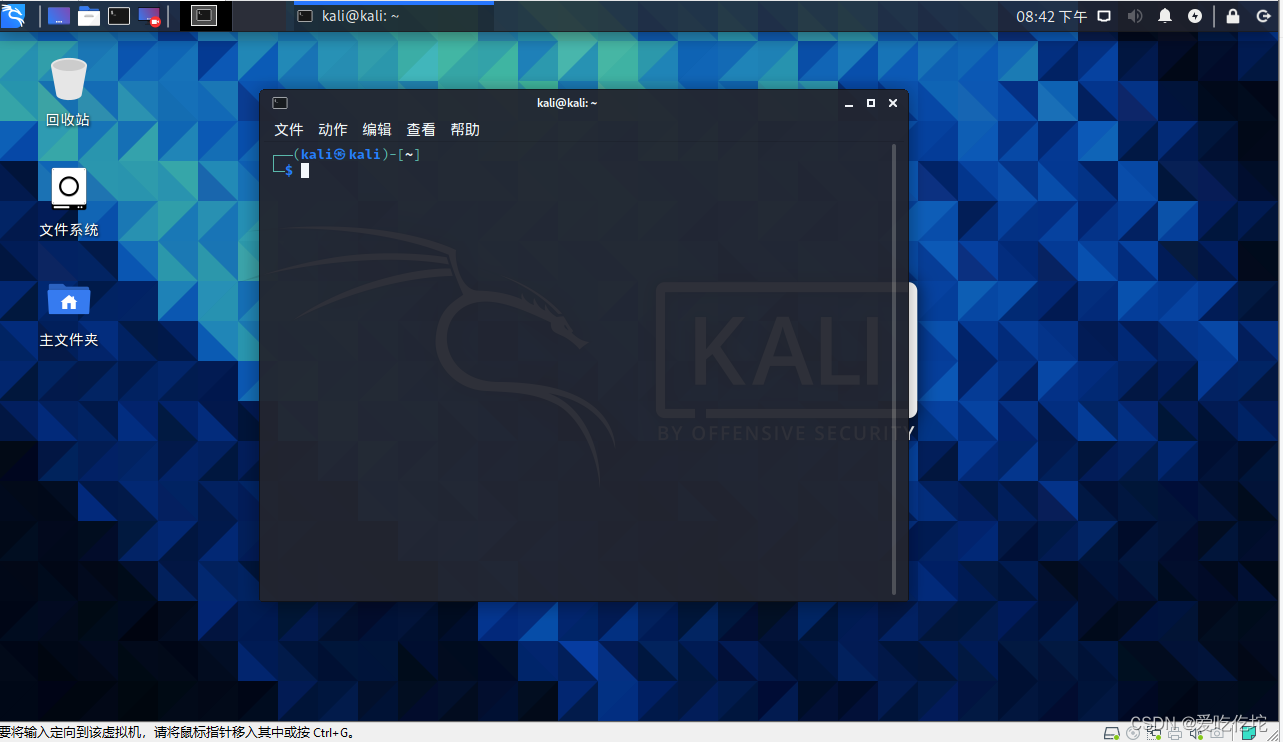Open the terminal 帮助 menu
The image size is (1283, 742).
coord(465,130)
